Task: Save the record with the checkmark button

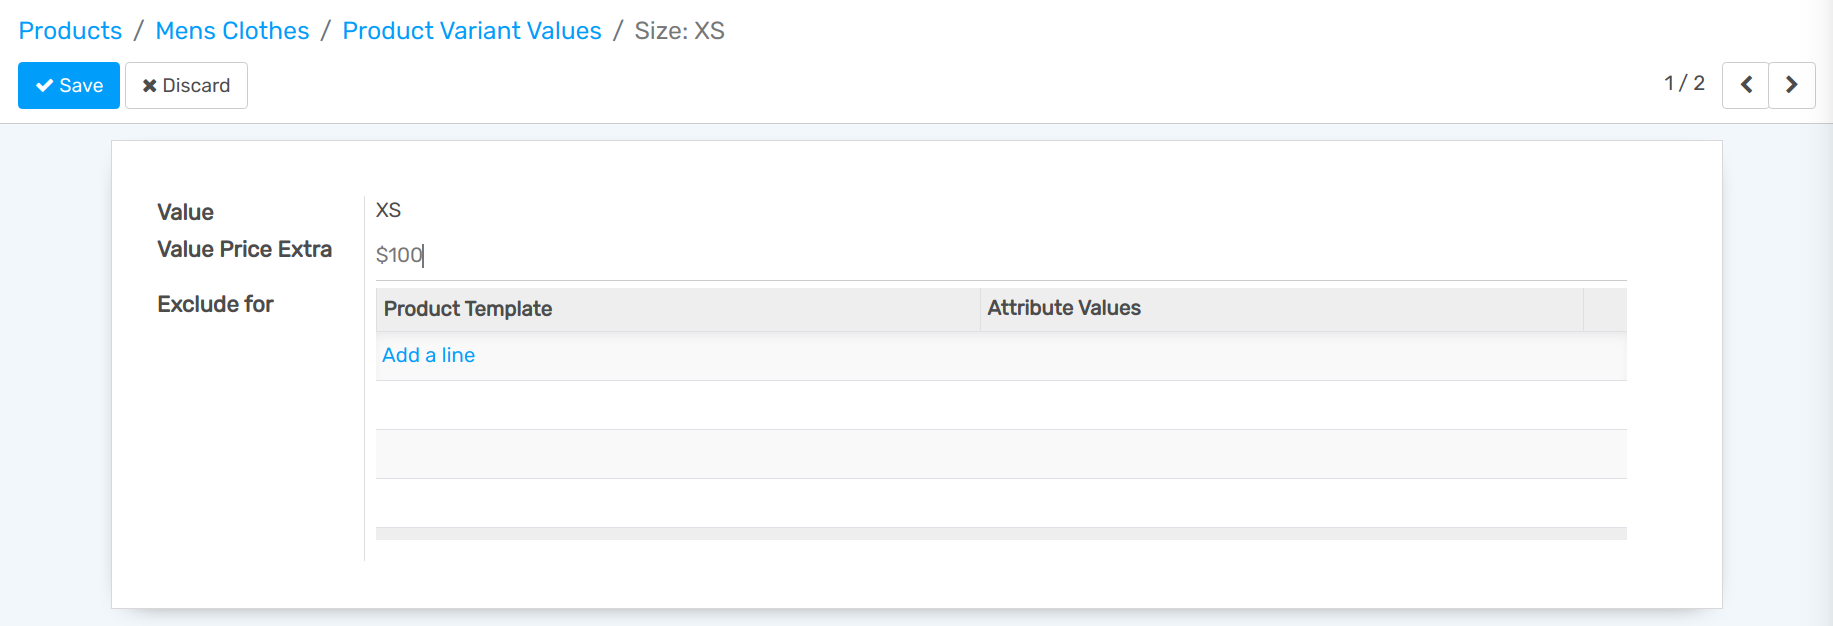Action: tap(69, 85)
